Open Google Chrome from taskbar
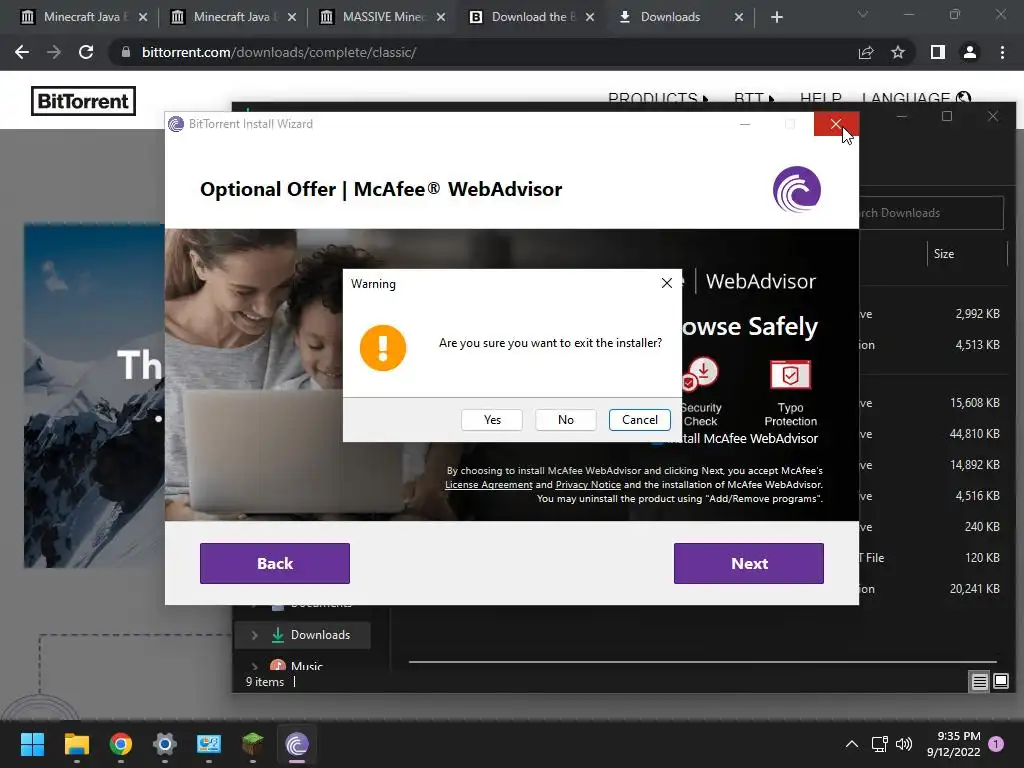Image resolution: width=1024 pixels, height=768 pixels. (121, 744)
